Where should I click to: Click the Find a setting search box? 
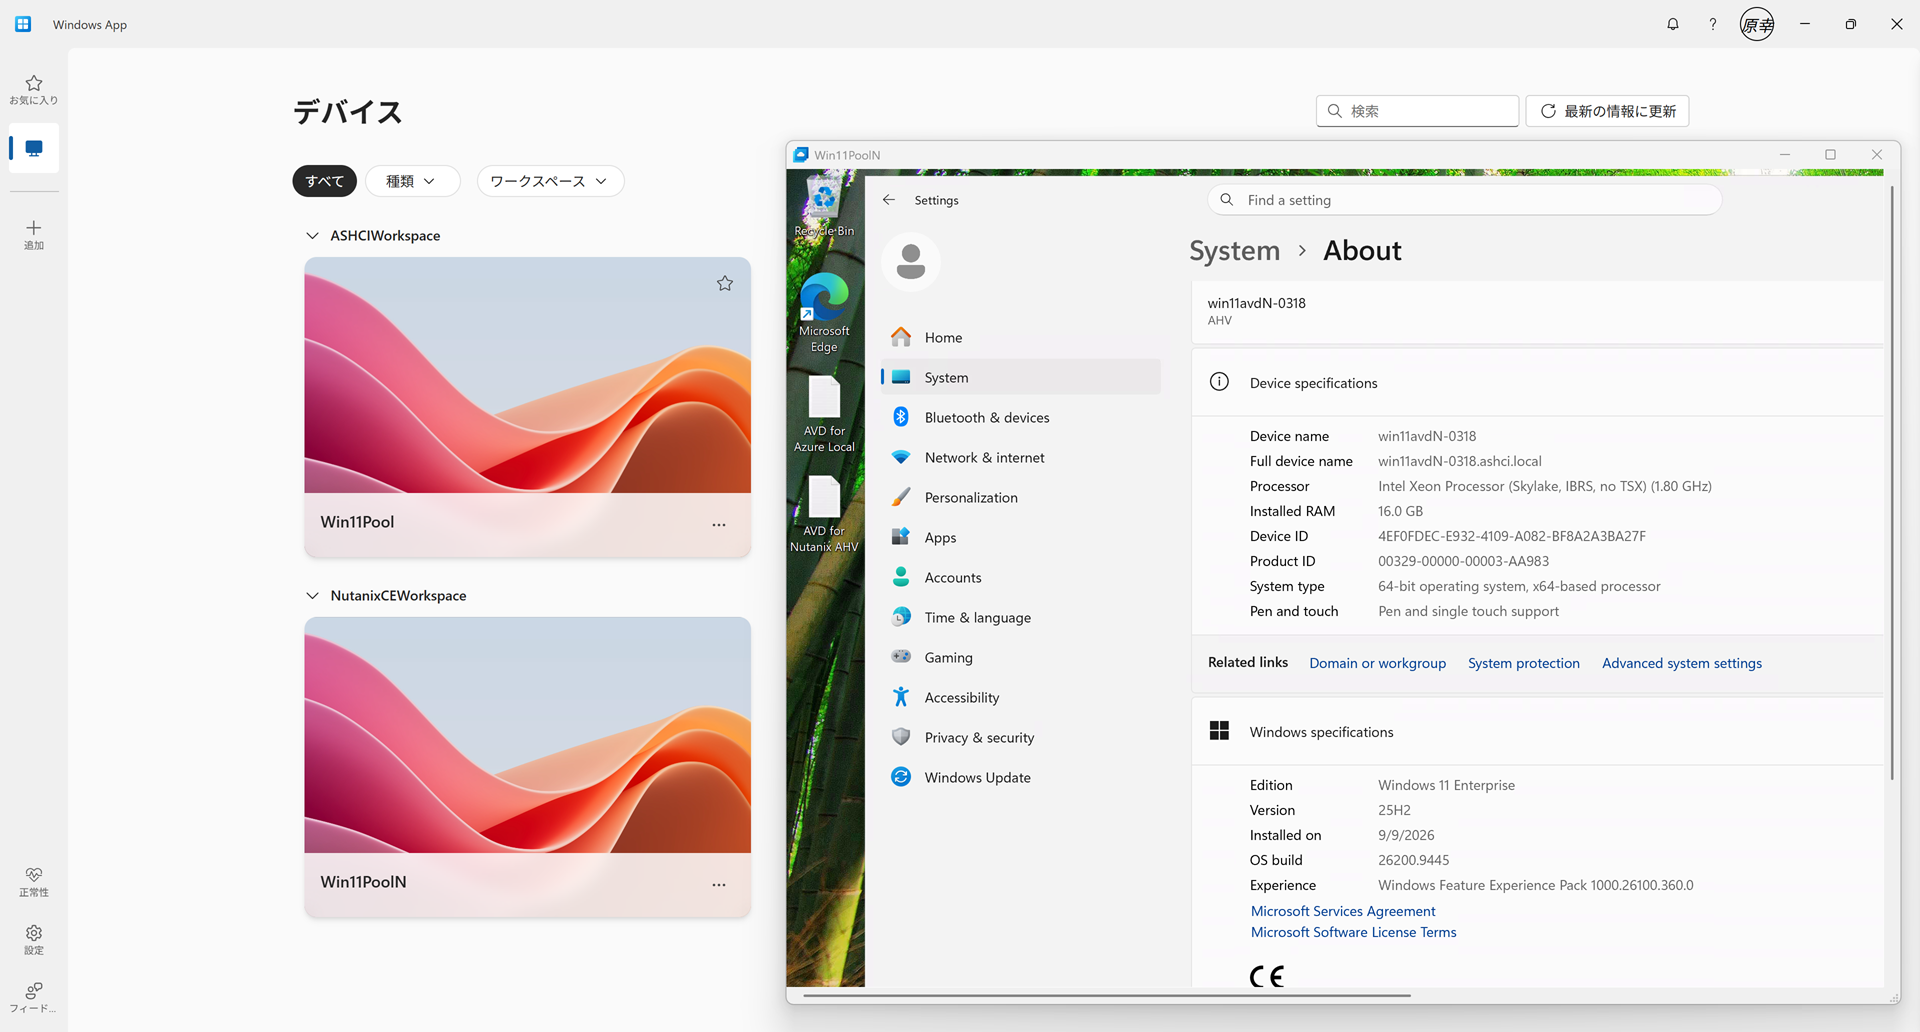(x=1465, y=200)
